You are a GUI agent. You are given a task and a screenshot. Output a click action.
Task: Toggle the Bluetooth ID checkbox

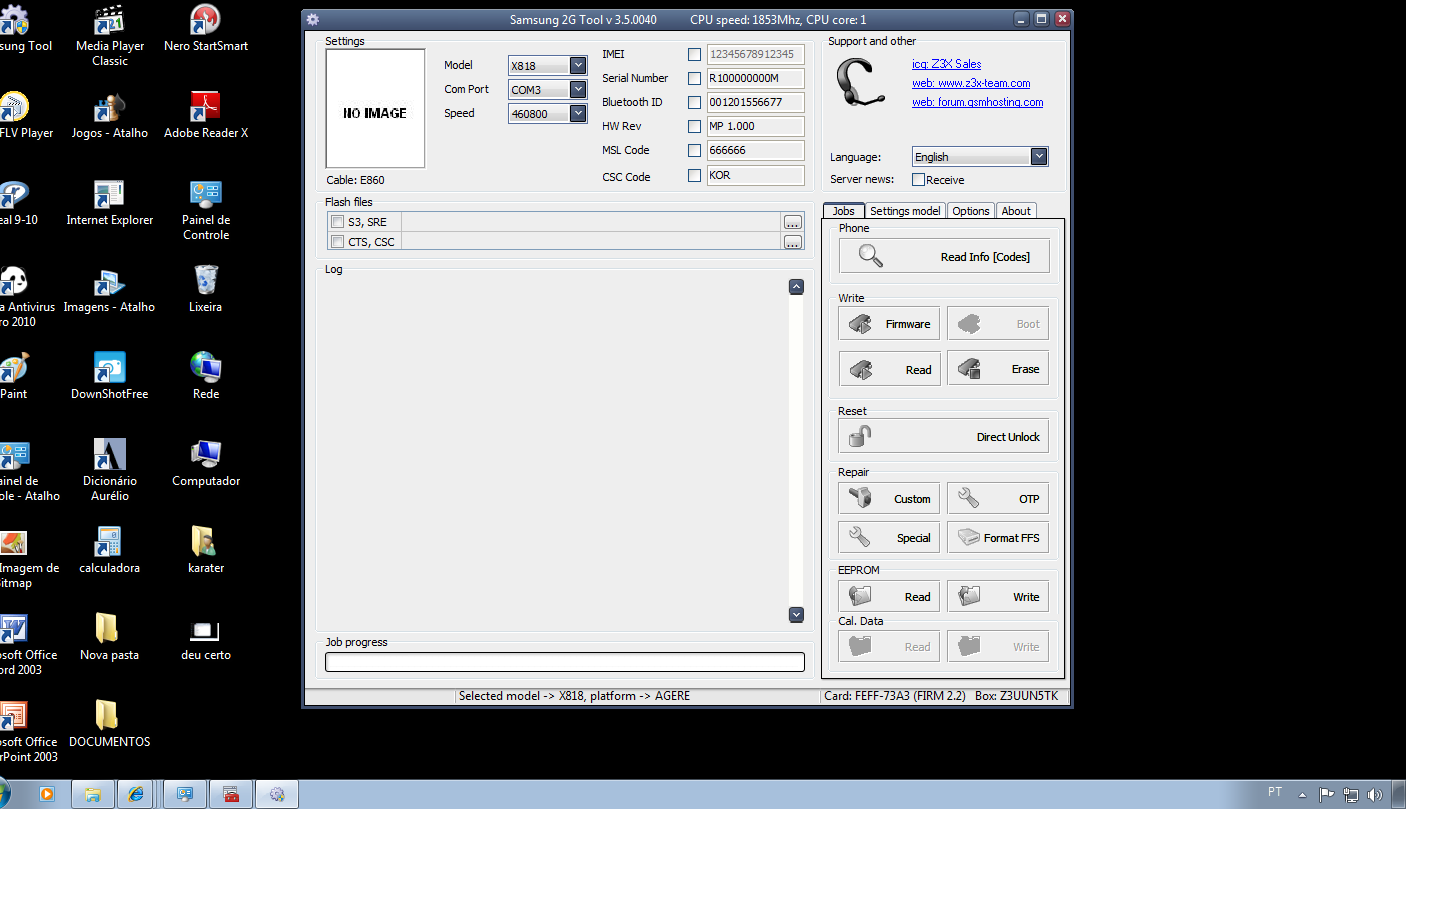[x=694, y=103]
